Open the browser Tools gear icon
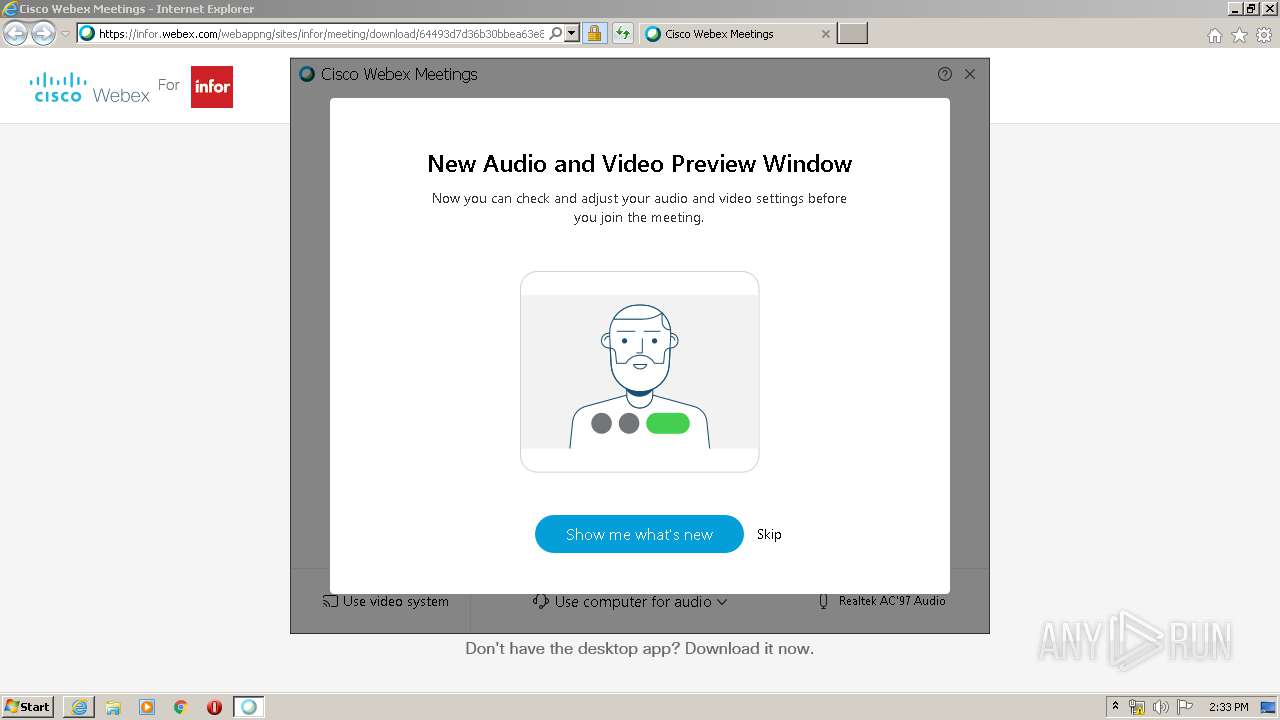 coord(1264,35)
